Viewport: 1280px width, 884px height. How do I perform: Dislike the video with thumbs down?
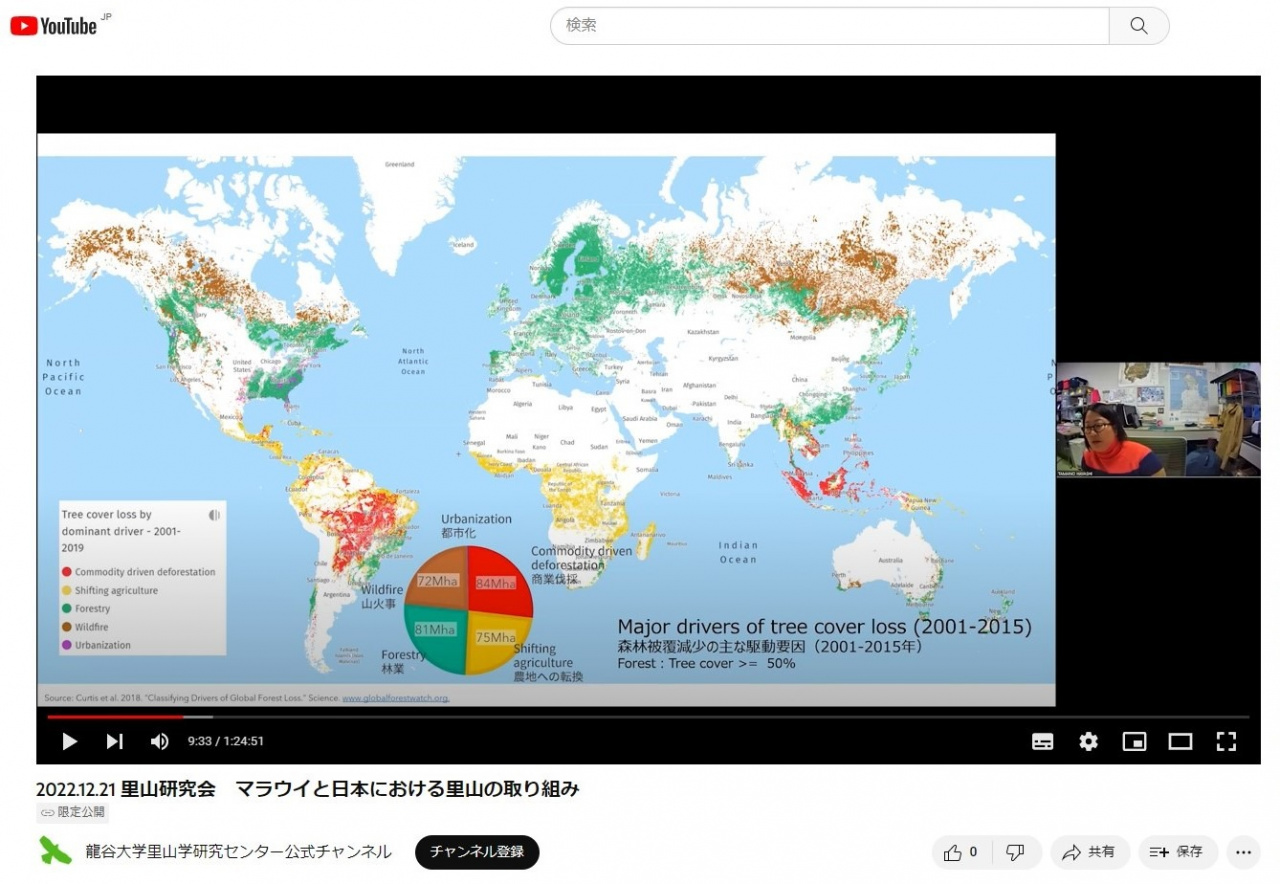[1015, 852]
